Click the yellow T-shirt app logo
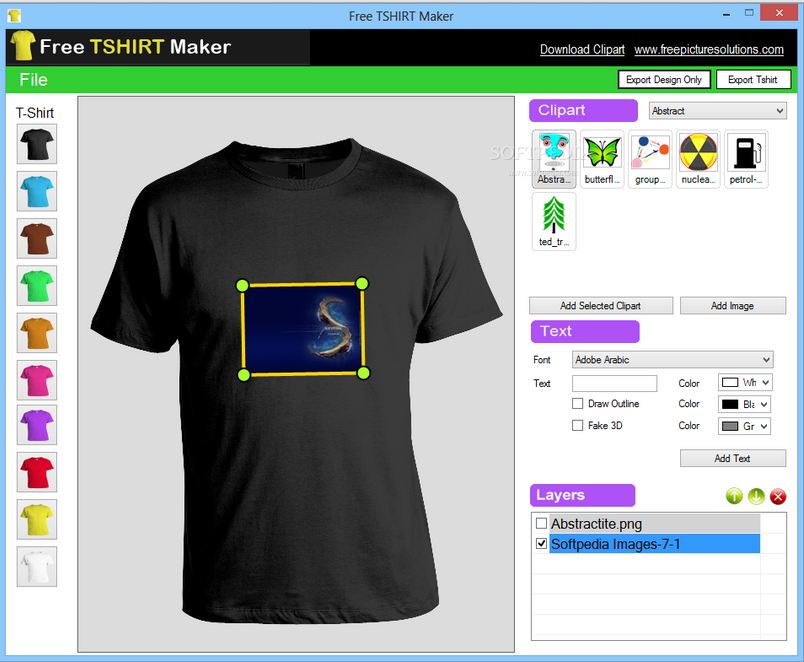 [x=22, y=46]
